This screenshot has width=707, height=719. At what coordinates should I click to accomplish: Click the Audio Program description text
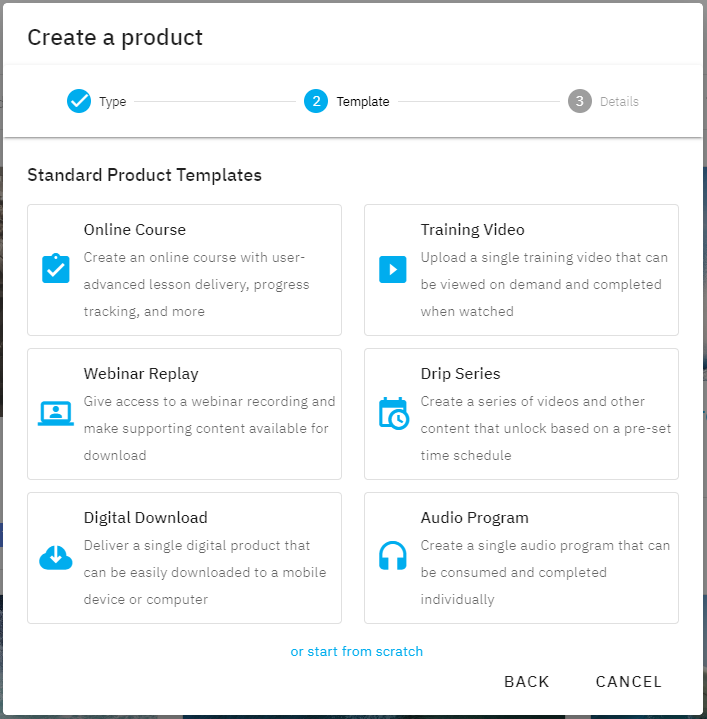coord(546,572)
